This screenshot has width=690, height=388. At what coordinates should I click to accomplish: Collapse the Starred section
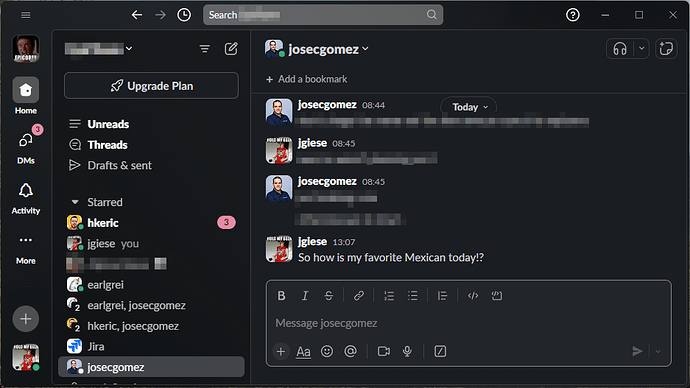click(75, 202)
